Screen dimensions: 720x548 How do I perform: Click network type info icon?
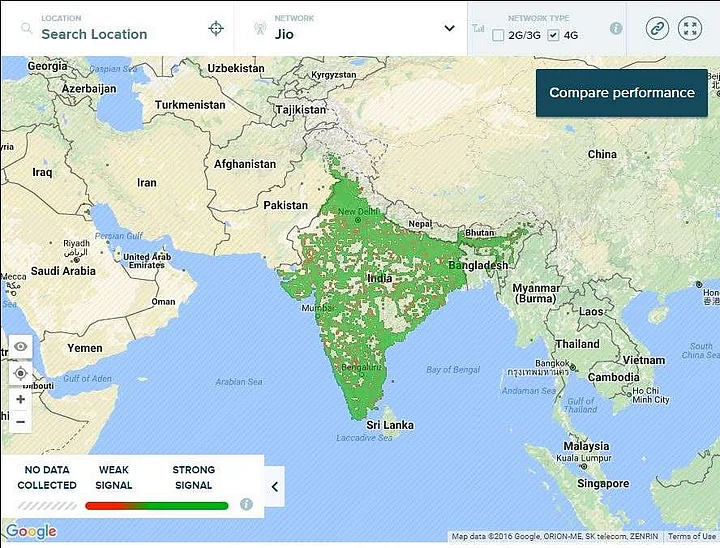617,28
